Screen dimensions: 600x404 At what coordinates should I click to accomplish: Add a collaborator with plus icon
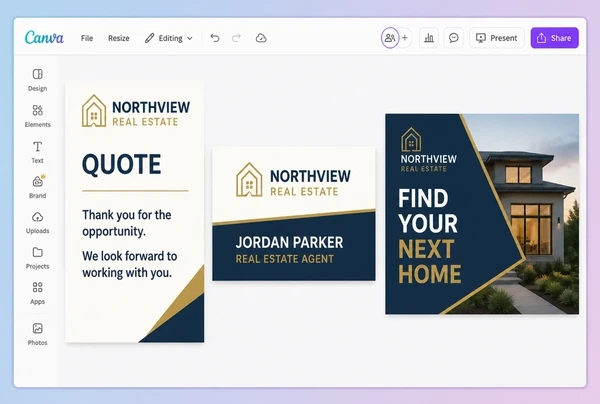pyautogui.click(x=405, y=38)
